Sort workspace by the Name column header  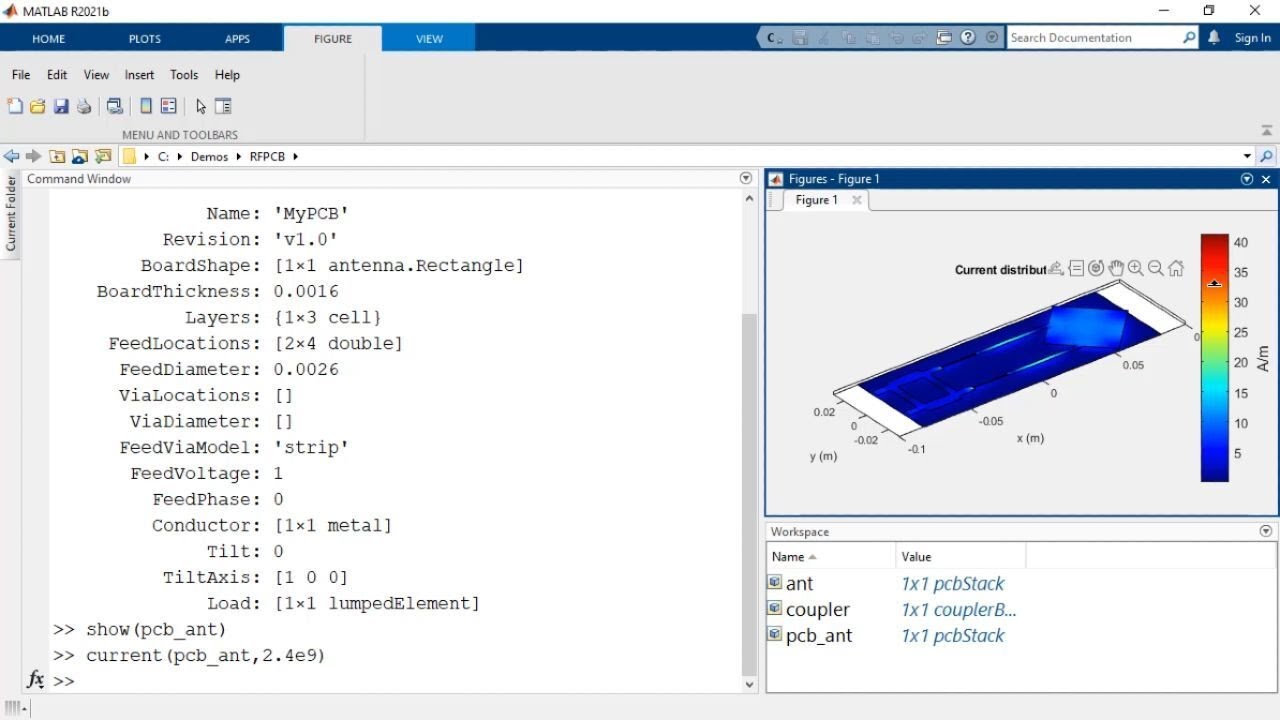tap(831, 557)
